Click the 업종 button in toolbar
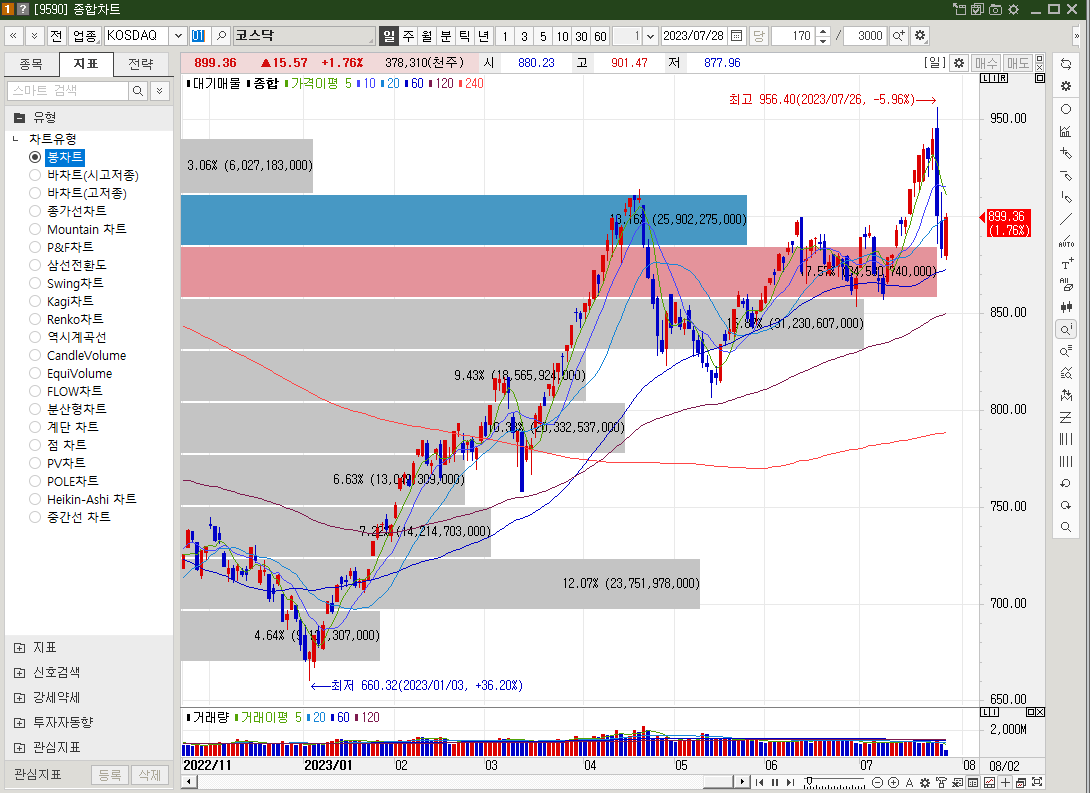Viewport: 1090px width, 793px height. tap(86, 35)
